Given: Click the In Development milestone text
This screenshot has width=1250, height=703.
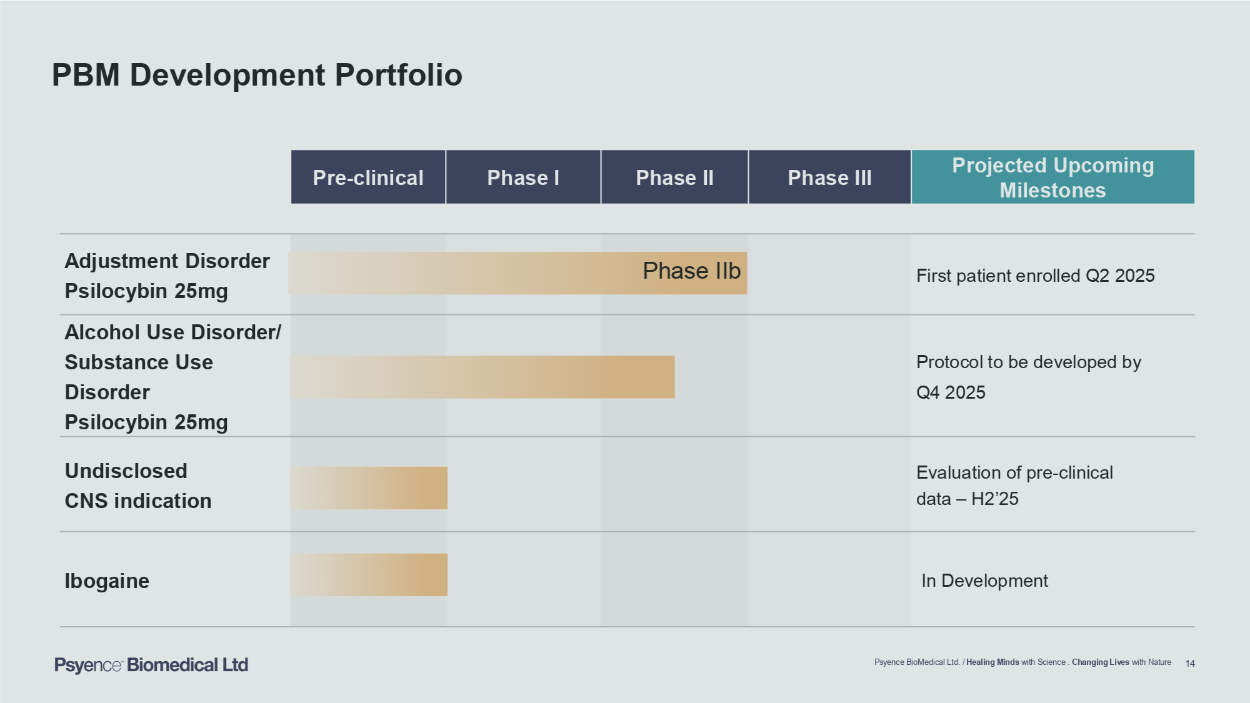Looking at the screenshot, I should [984, 581].
